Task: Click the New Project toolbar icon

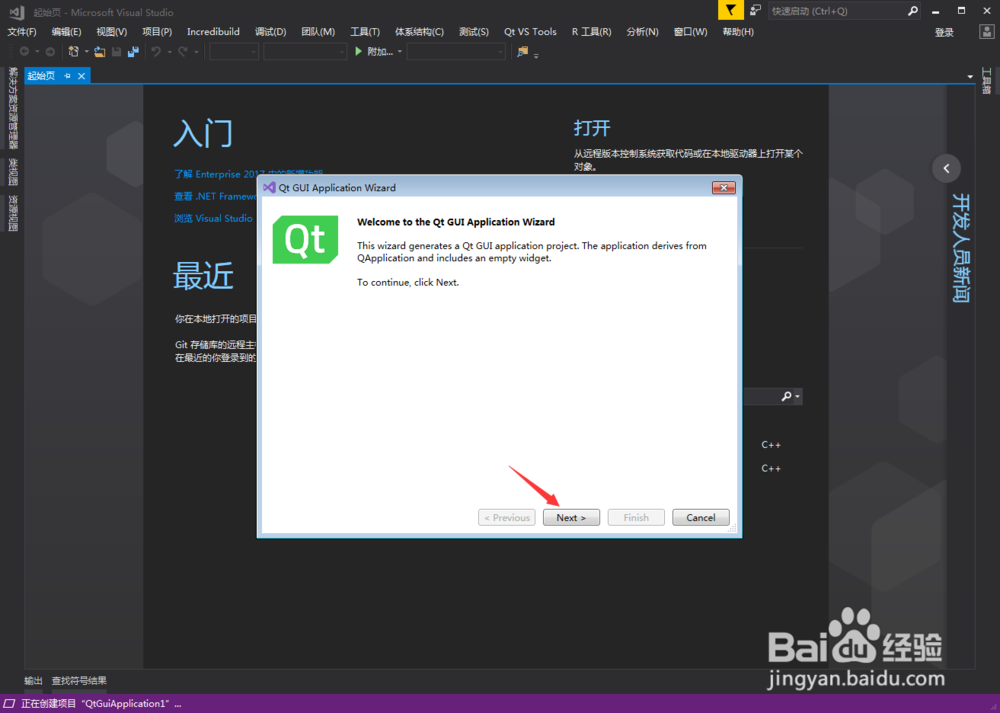Action: (74, 52)
